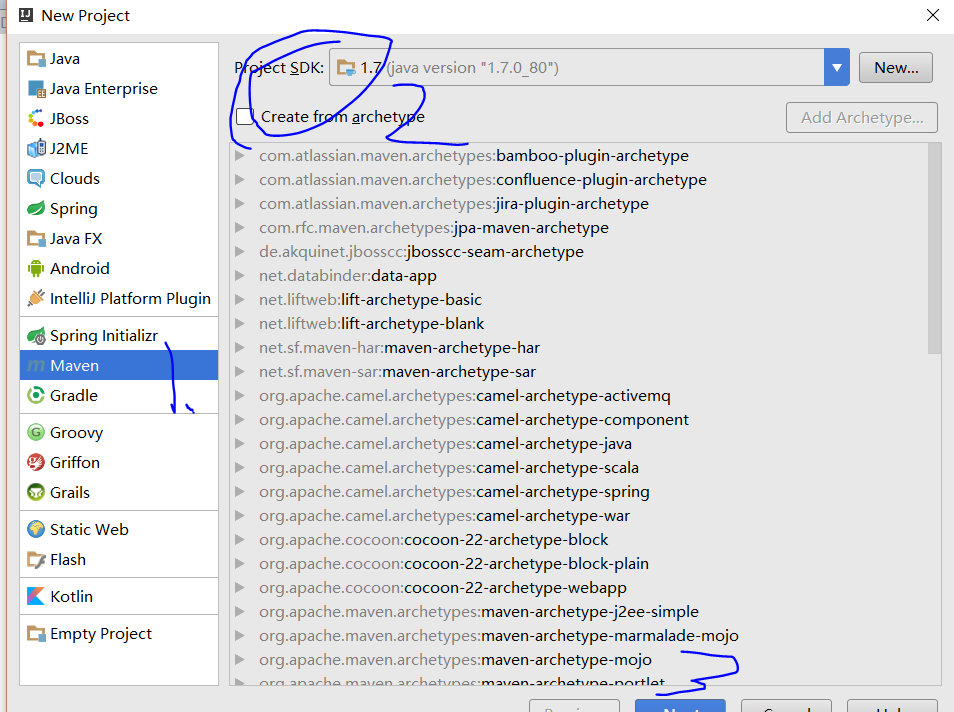Screen dimensions: 954x712
Task: Click the Maven m icon
Action: click(37, 366)
